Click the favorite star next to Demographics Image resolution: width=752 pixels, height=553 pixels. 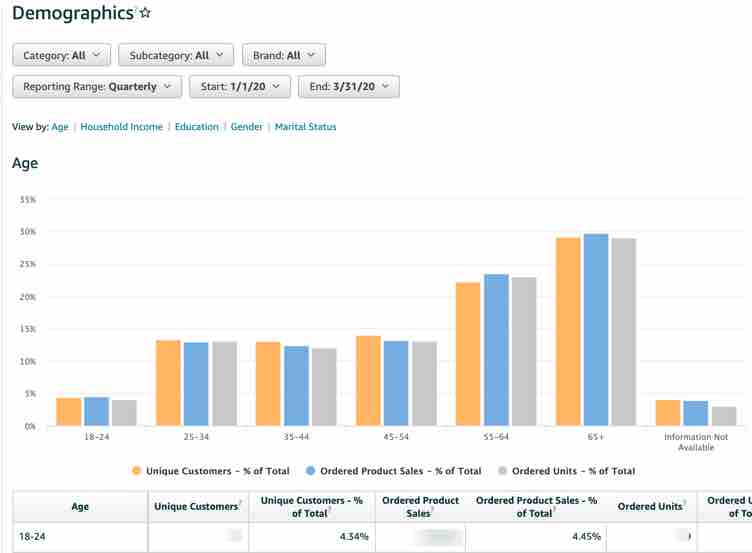point(146,14)
